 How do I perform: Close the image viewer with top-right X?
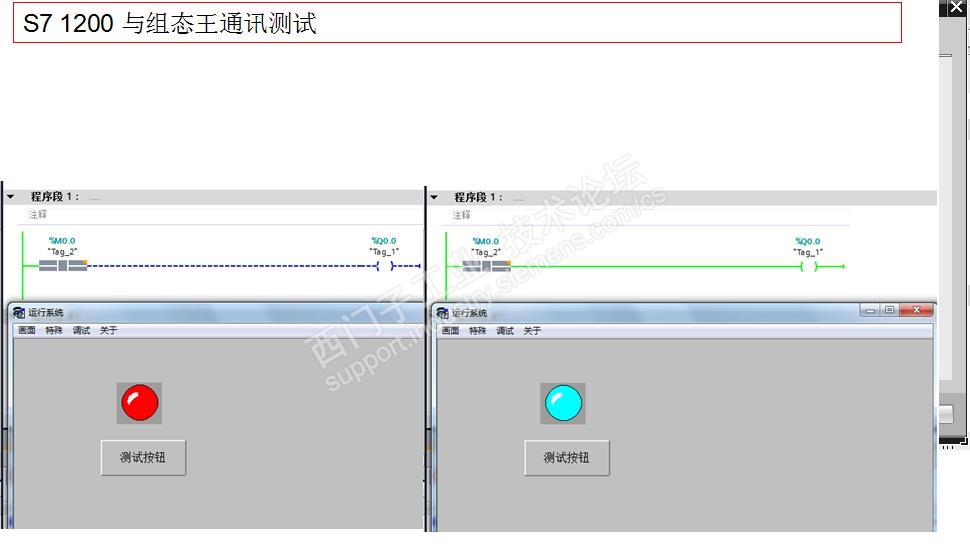click(x=956, y=8)
